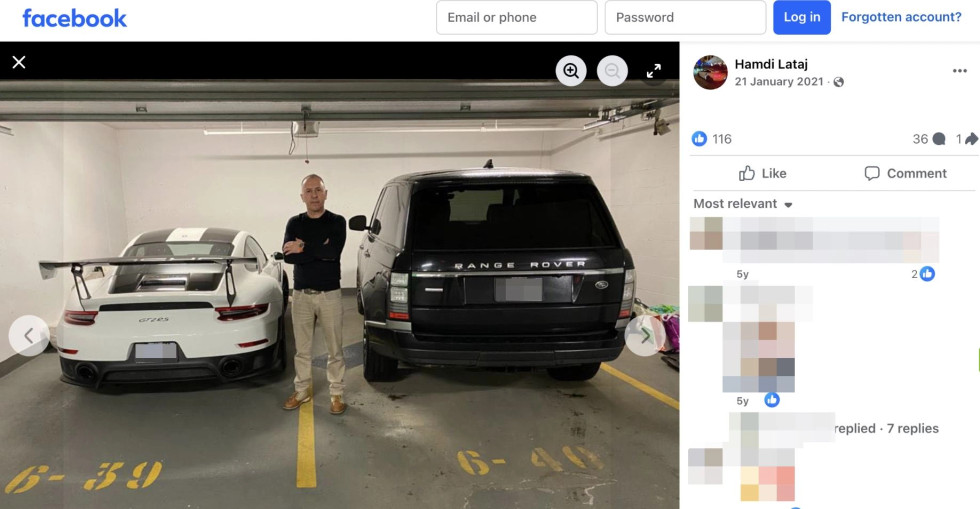Zoom in on the photo
The width and height of the screenshot is (980, 509).
click(x=571, y=71)
